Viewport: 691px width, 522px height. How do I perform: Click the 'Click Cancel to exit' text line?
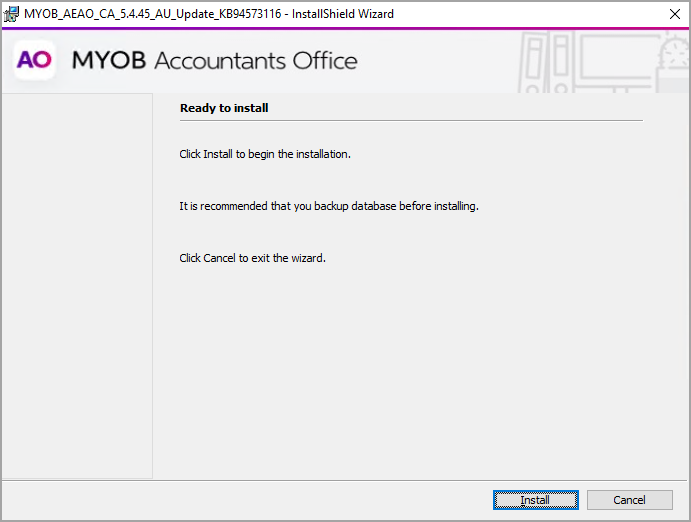pyautogui.click(x=252, y=258)
